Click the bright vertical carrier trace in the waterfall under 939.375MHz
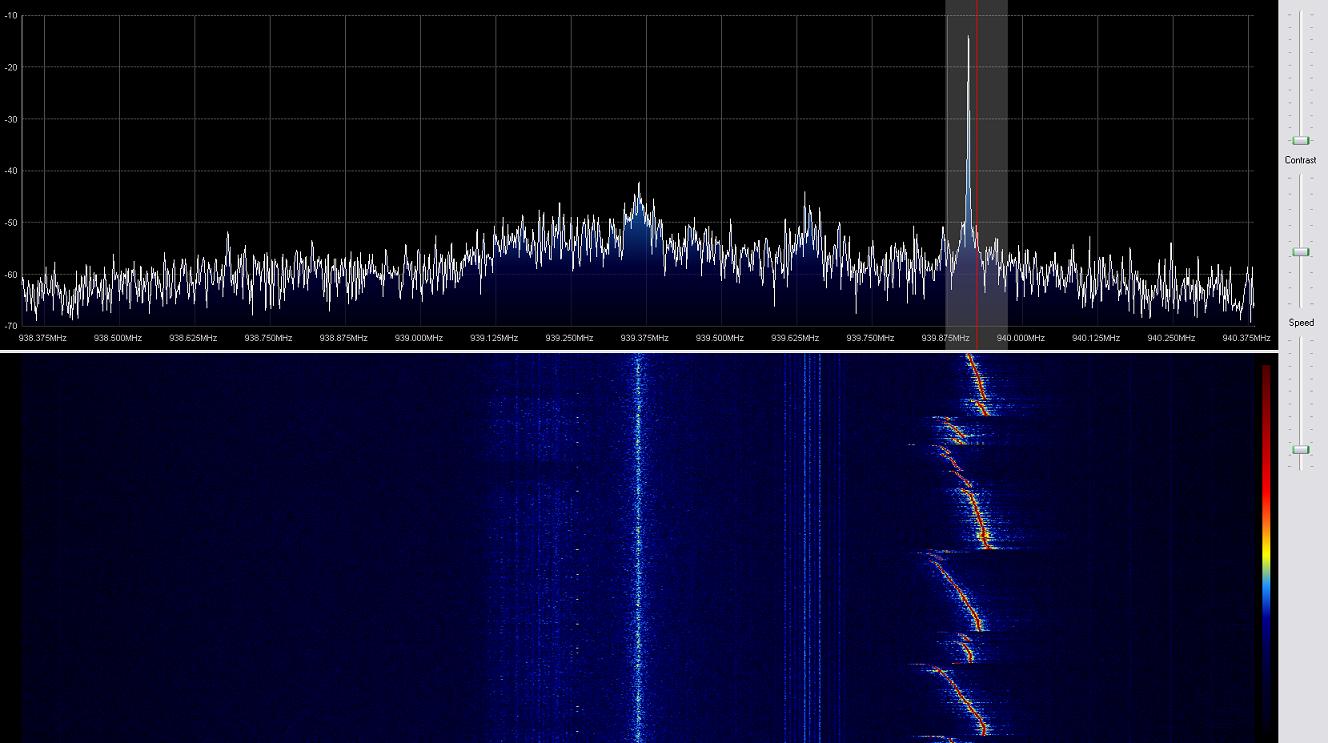Viewport: 1328px width, 743px height. (x=638, y=548)
